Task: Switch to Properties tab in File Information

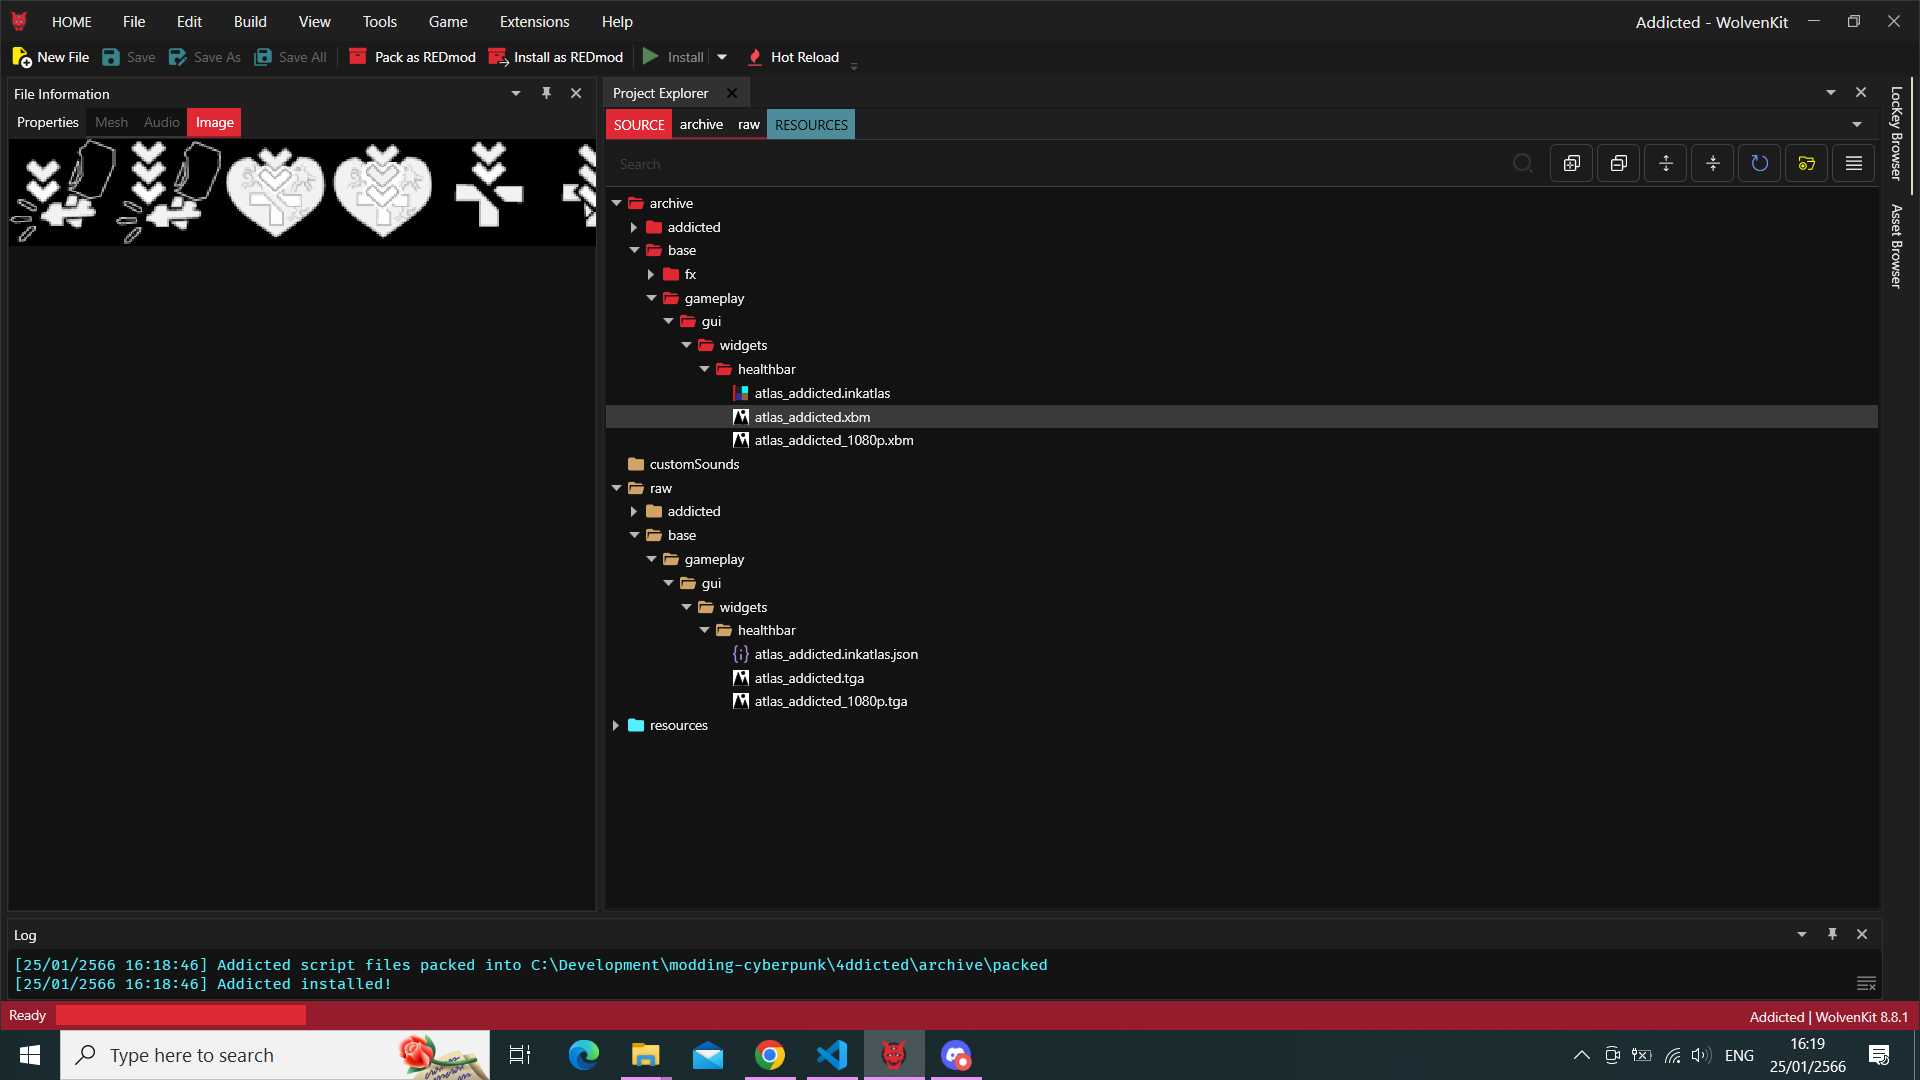Action: [48, 122]
